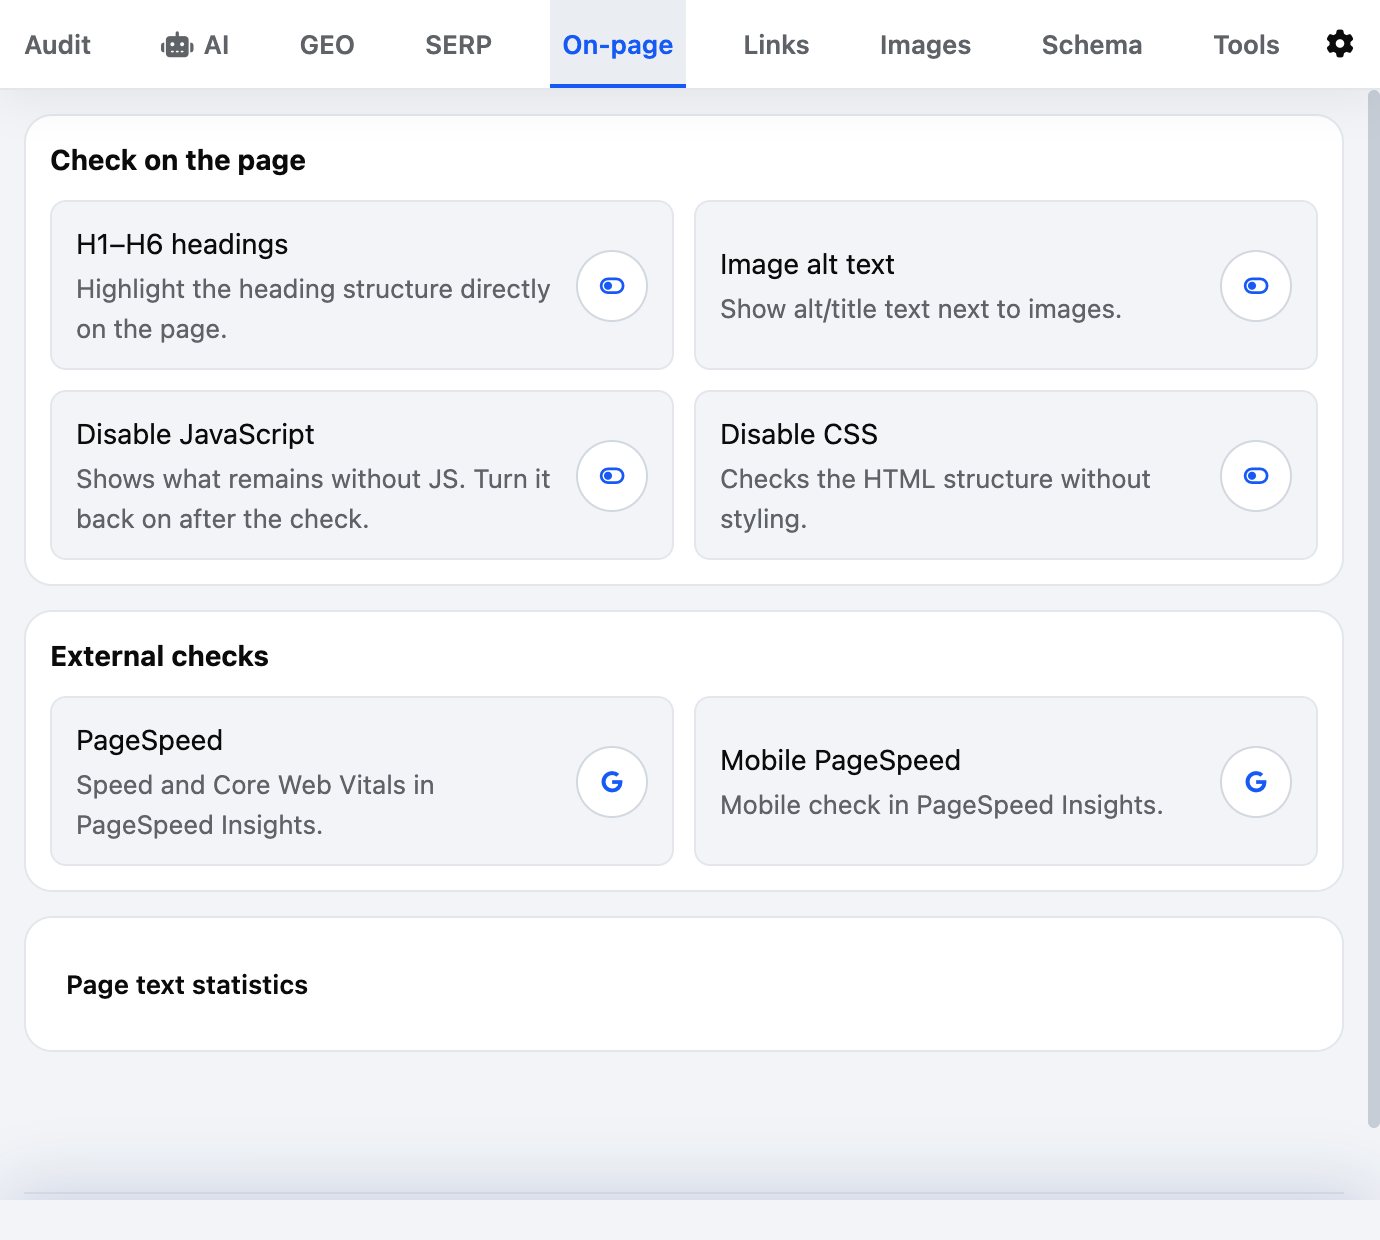Image resolution: width=1380 pixels, height=1240 pixels.
Task: Click the Image alt text card title
Action: click(807, 264)
